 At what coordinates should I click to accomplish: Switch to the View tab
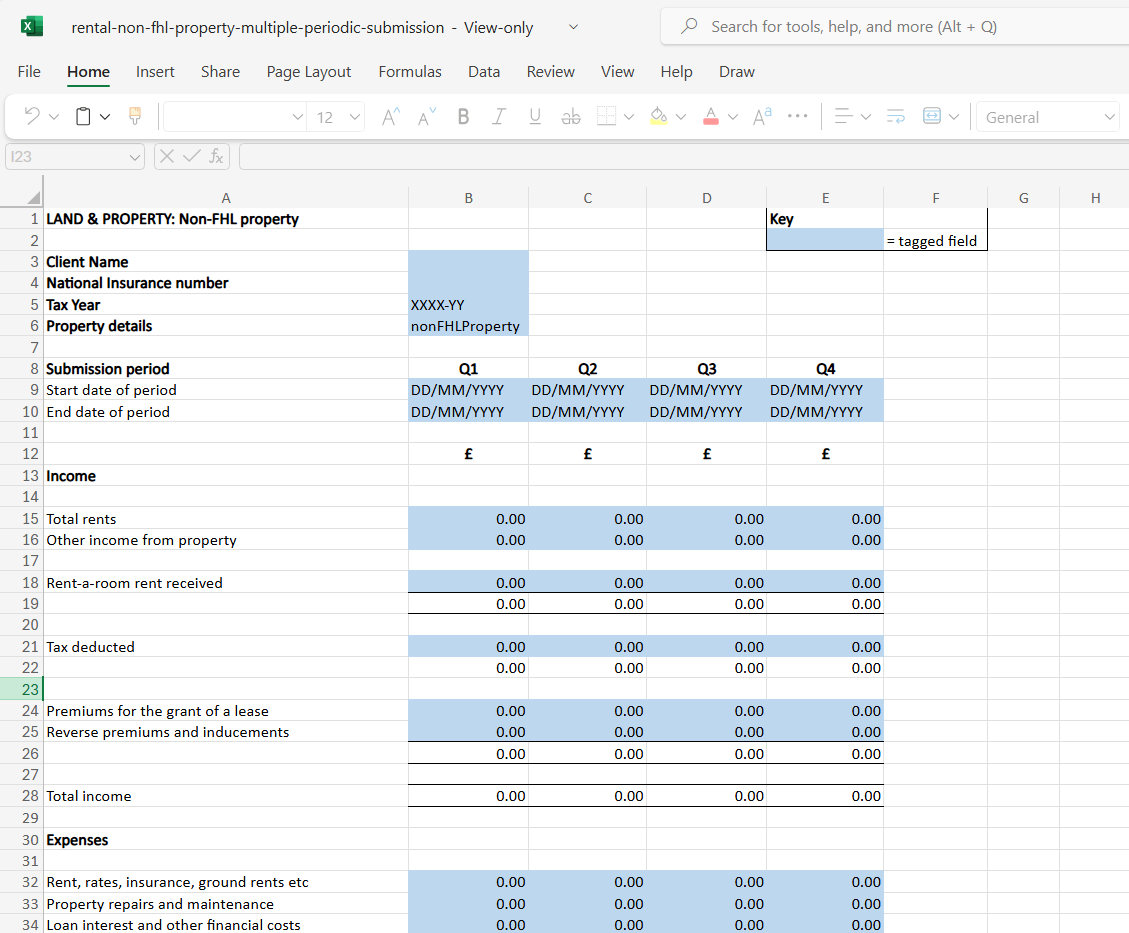click(x=618, y=72)
